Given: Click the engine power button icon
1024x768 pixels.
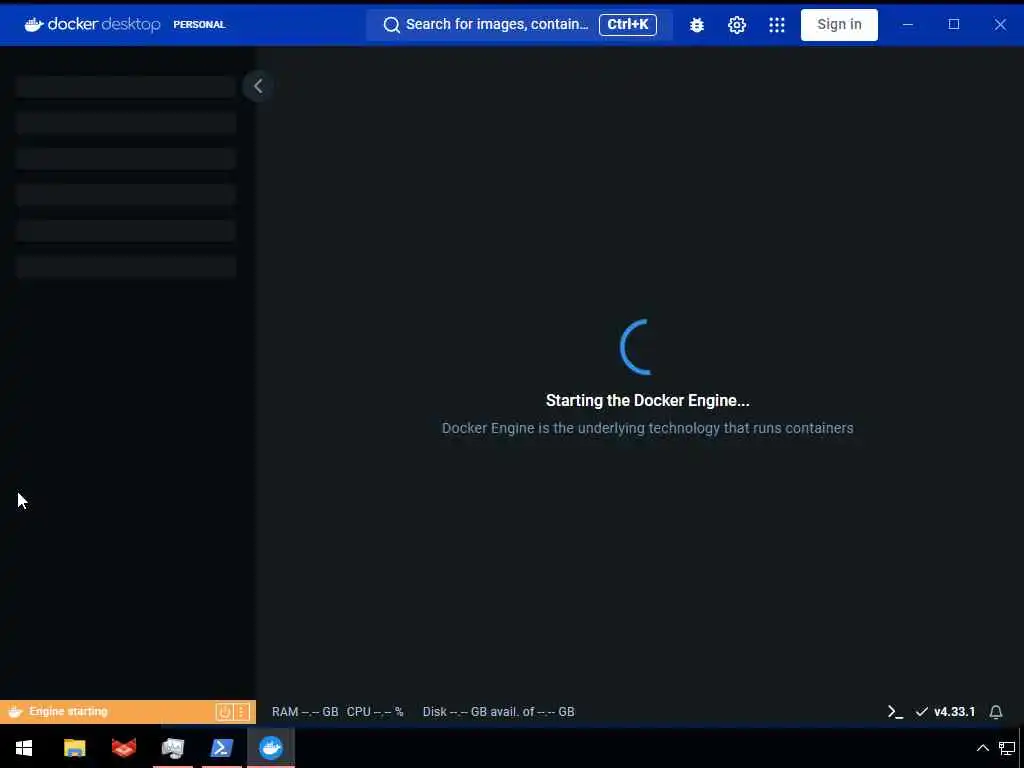Looking at the screenshot, I should [x=224, y=711].
